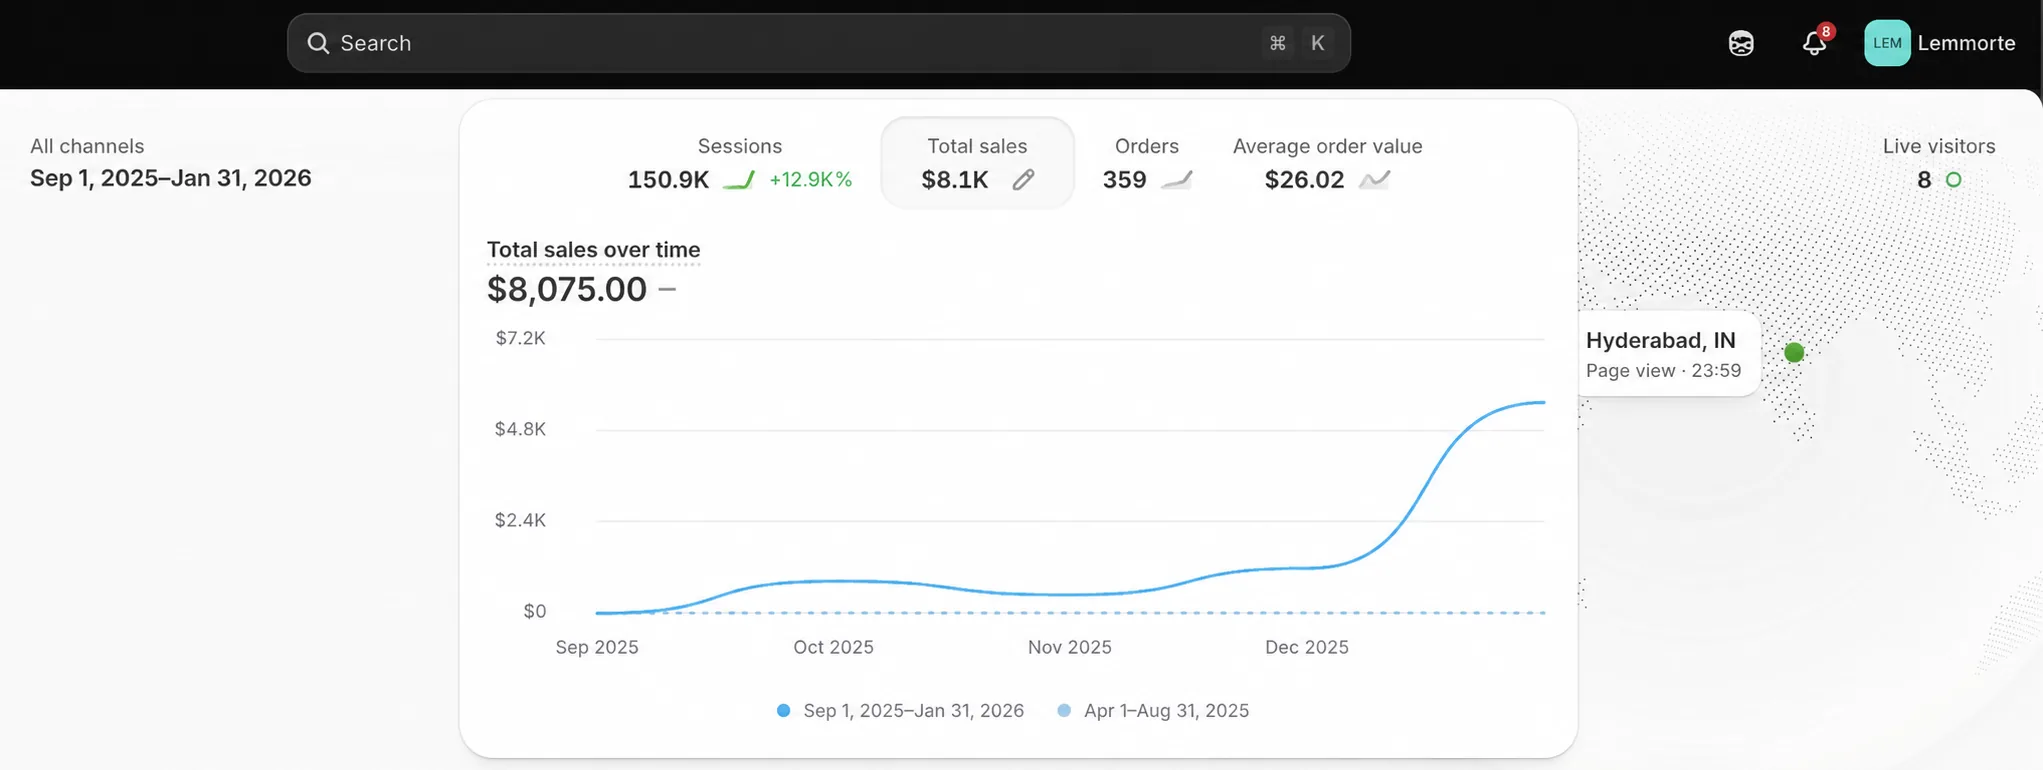Click the Sep 2025 axis label

[x=596, y=647]
